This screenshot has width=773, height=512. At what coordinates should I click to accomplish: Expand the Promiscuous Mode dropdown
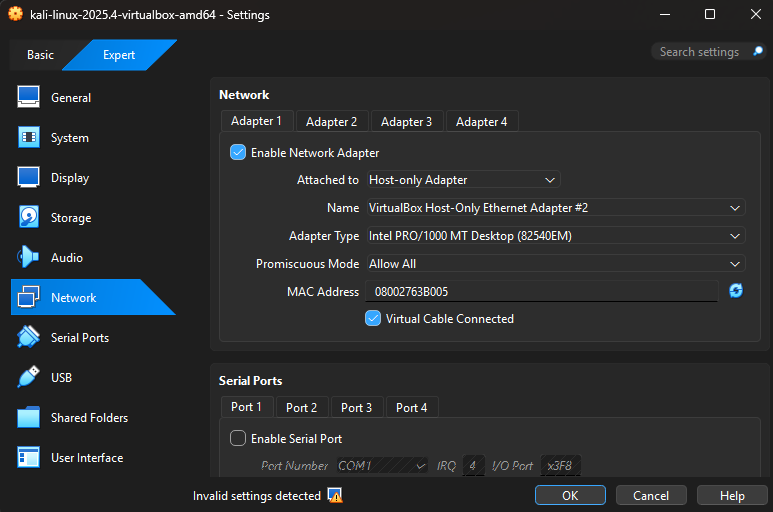[556, 264]
